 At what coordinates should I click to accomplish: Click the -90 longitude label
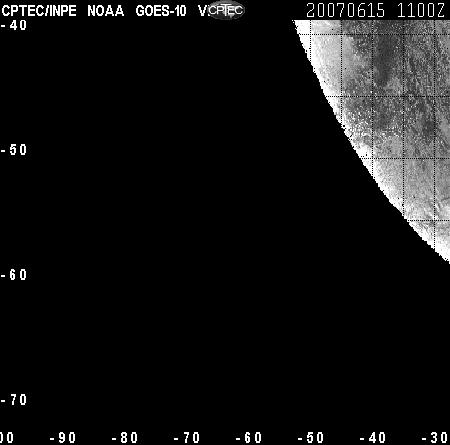point(63,437)
